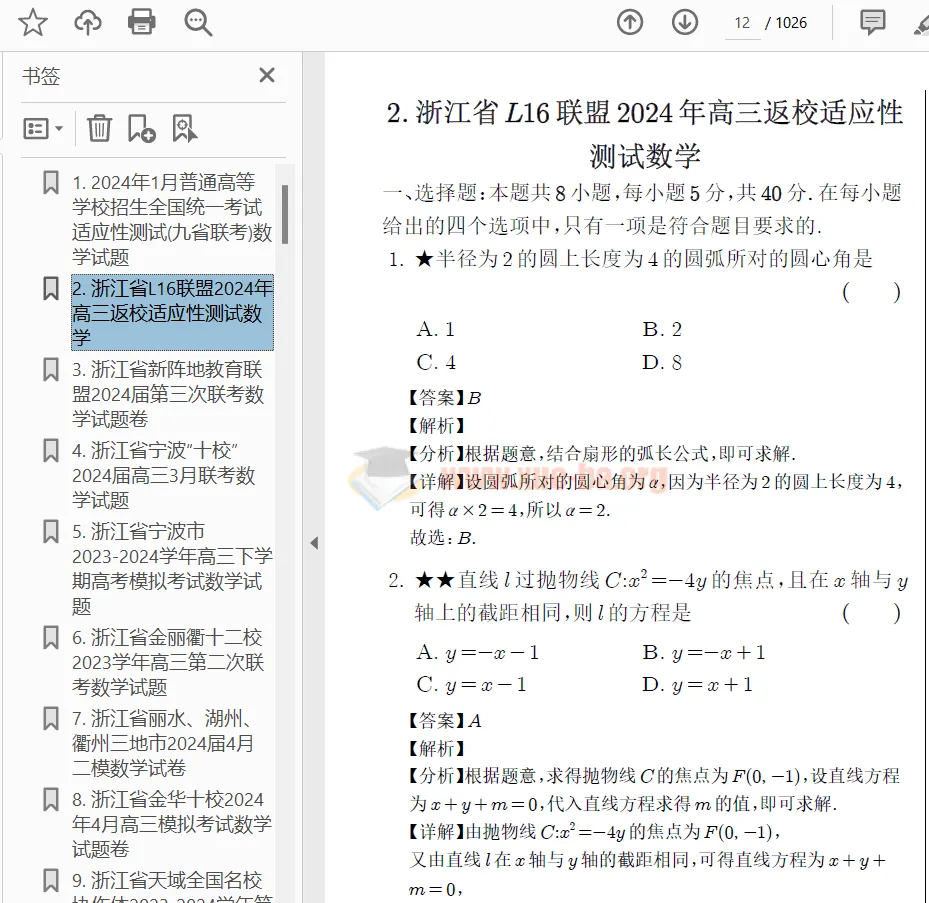Delete selected bookmark with trash icon
The image size is (929, 903).
point(99,128)
